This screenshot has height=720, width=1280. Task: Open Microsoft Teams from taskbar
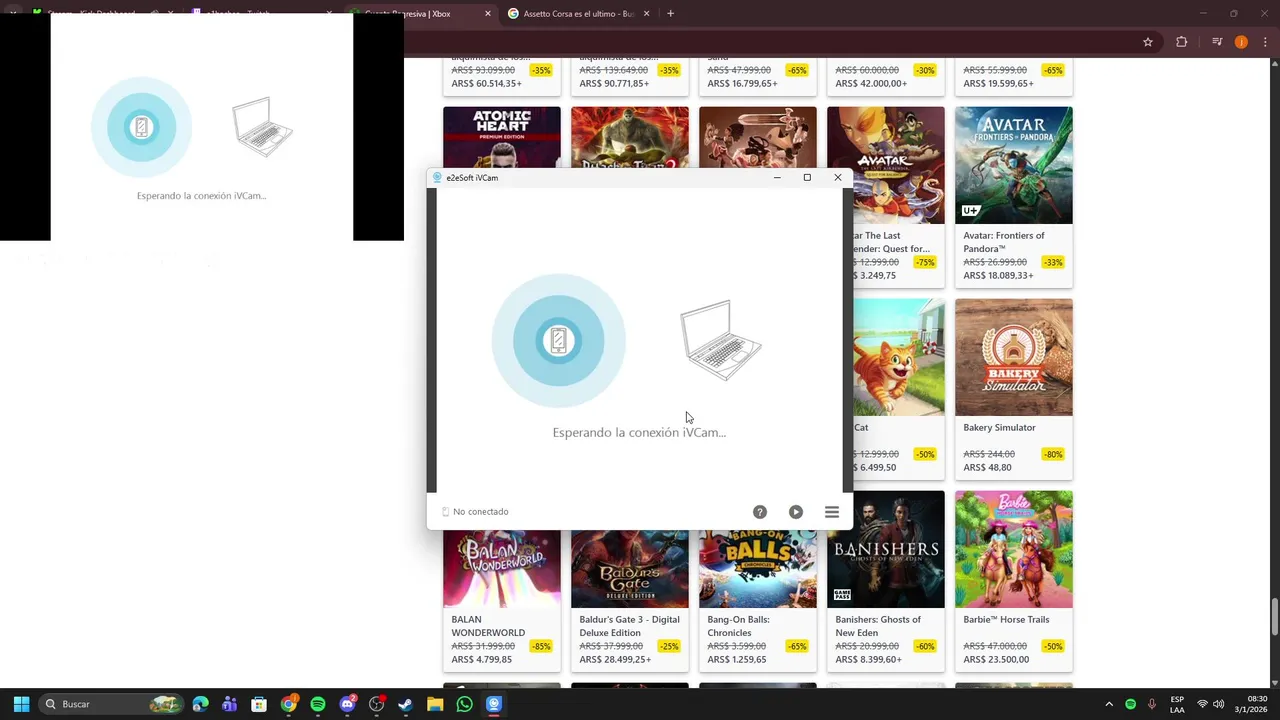(230, 704)
